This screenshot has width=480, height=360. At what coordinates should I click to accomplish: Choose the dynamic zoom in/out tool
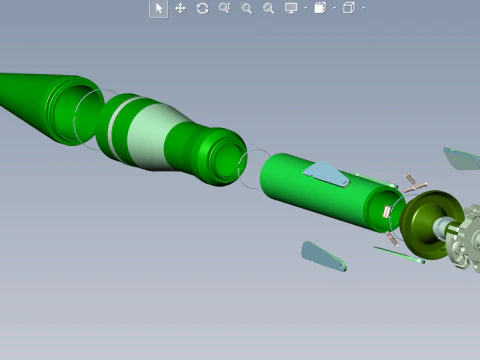click(x=224, y=8)
